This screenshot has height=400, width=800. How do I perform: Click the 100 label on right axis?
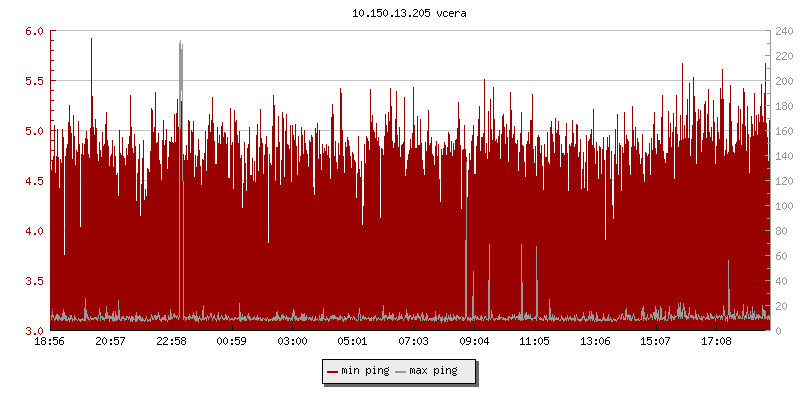coord(784,206)
